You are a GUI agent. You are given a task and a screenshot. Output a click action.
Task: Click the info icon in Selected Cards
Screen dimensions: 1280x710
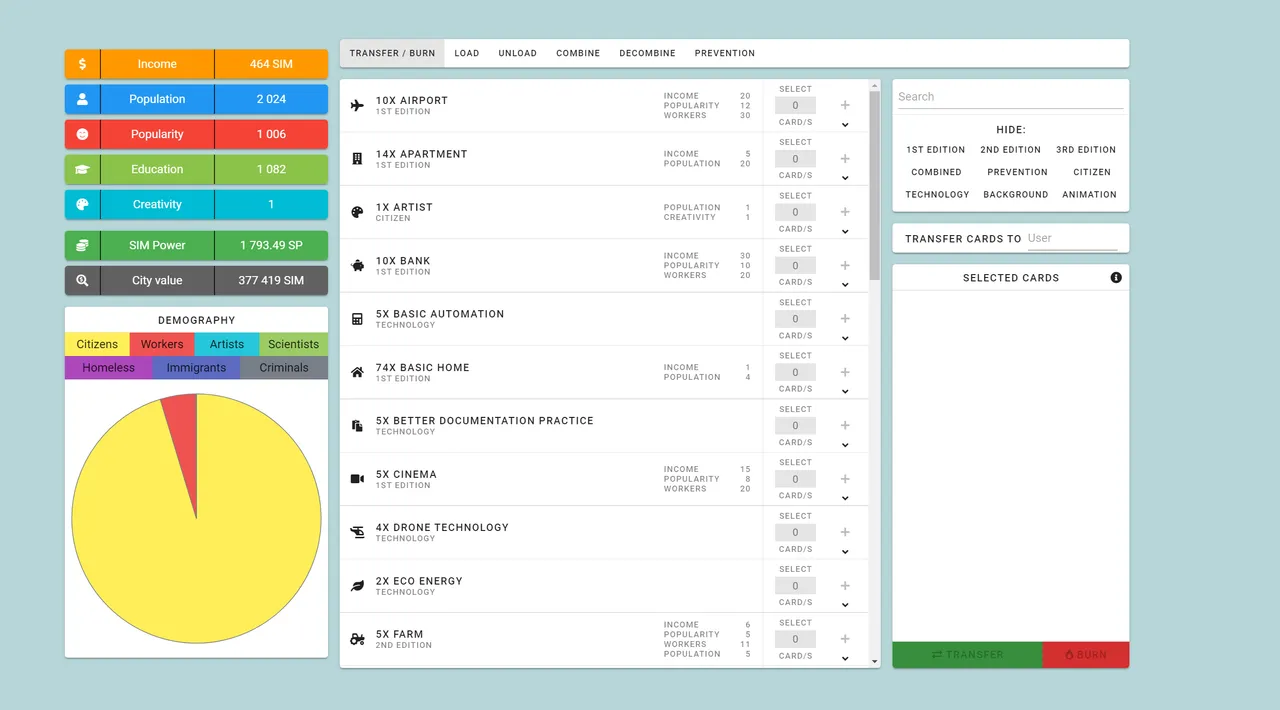click(x=1116, y=278)
